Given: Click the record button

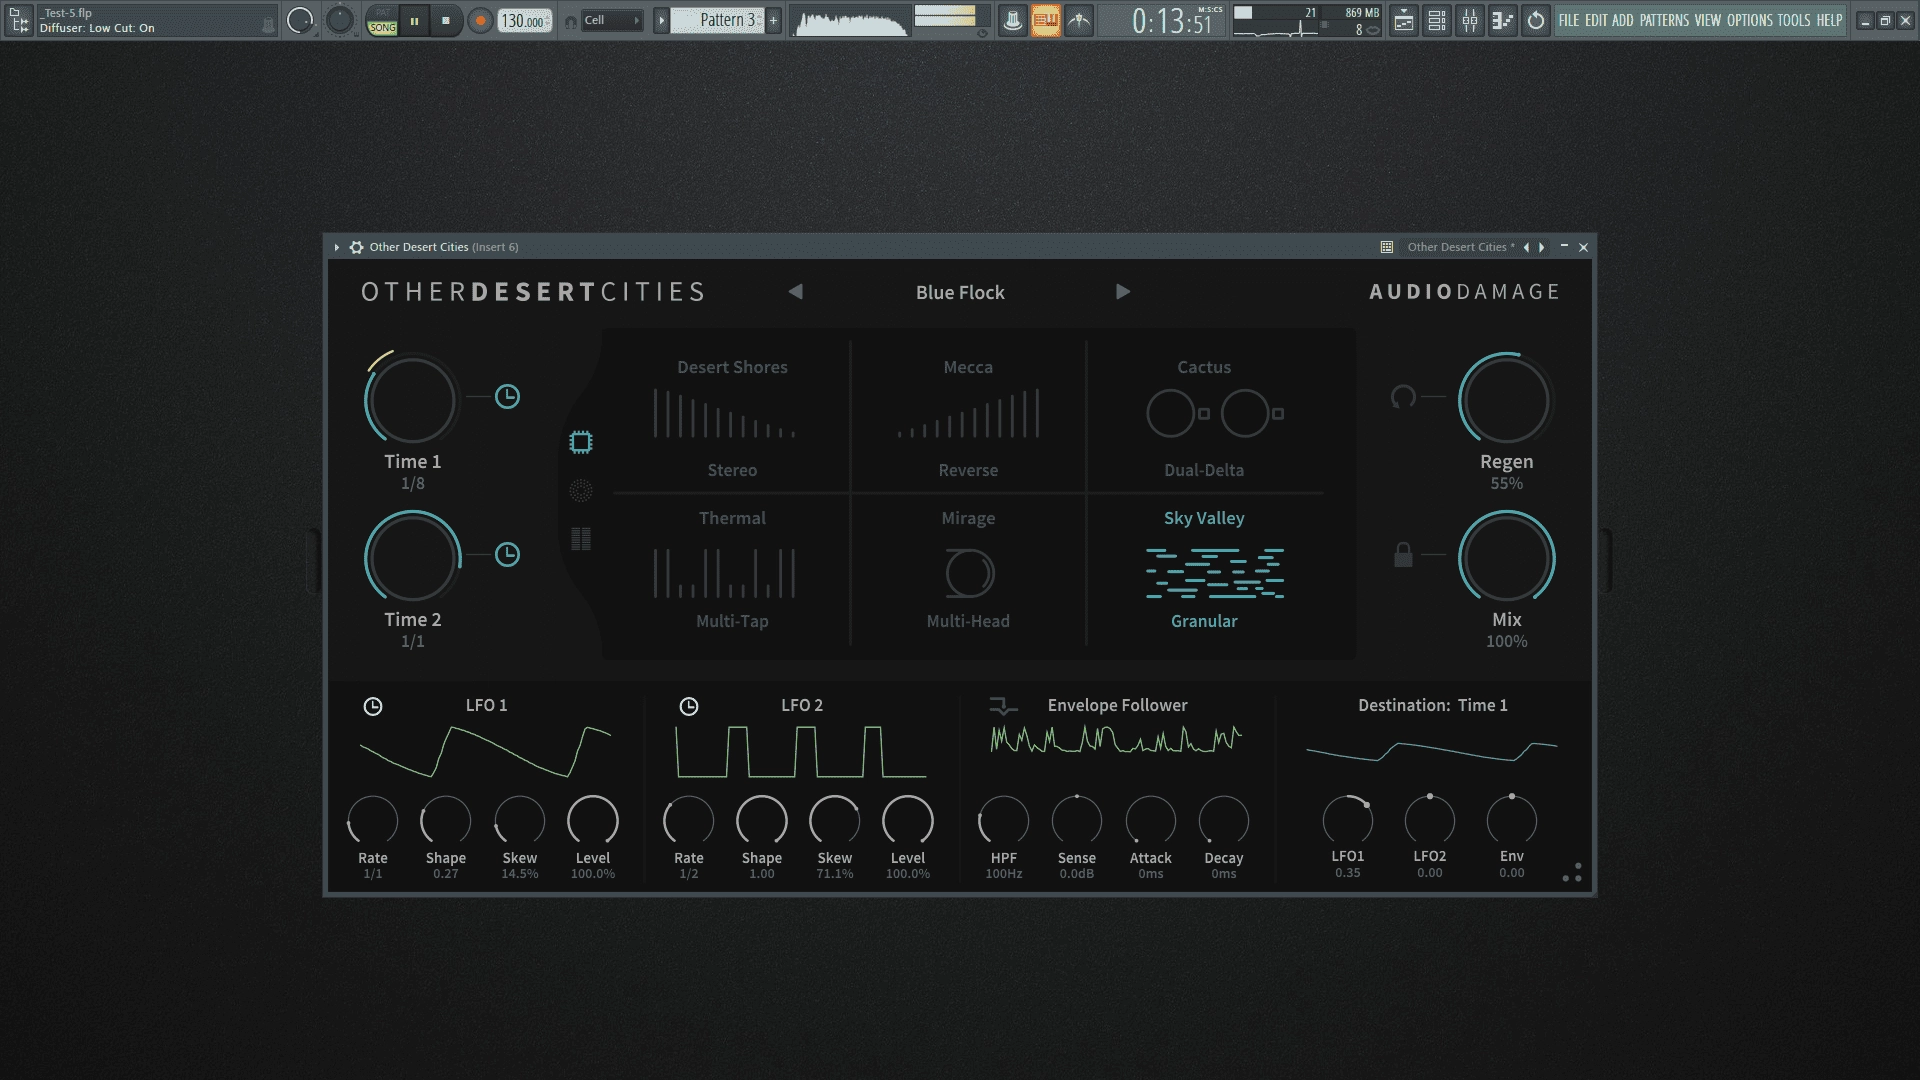Looking at the screenshot, I should pyautogui.click(x=480, y=20).
